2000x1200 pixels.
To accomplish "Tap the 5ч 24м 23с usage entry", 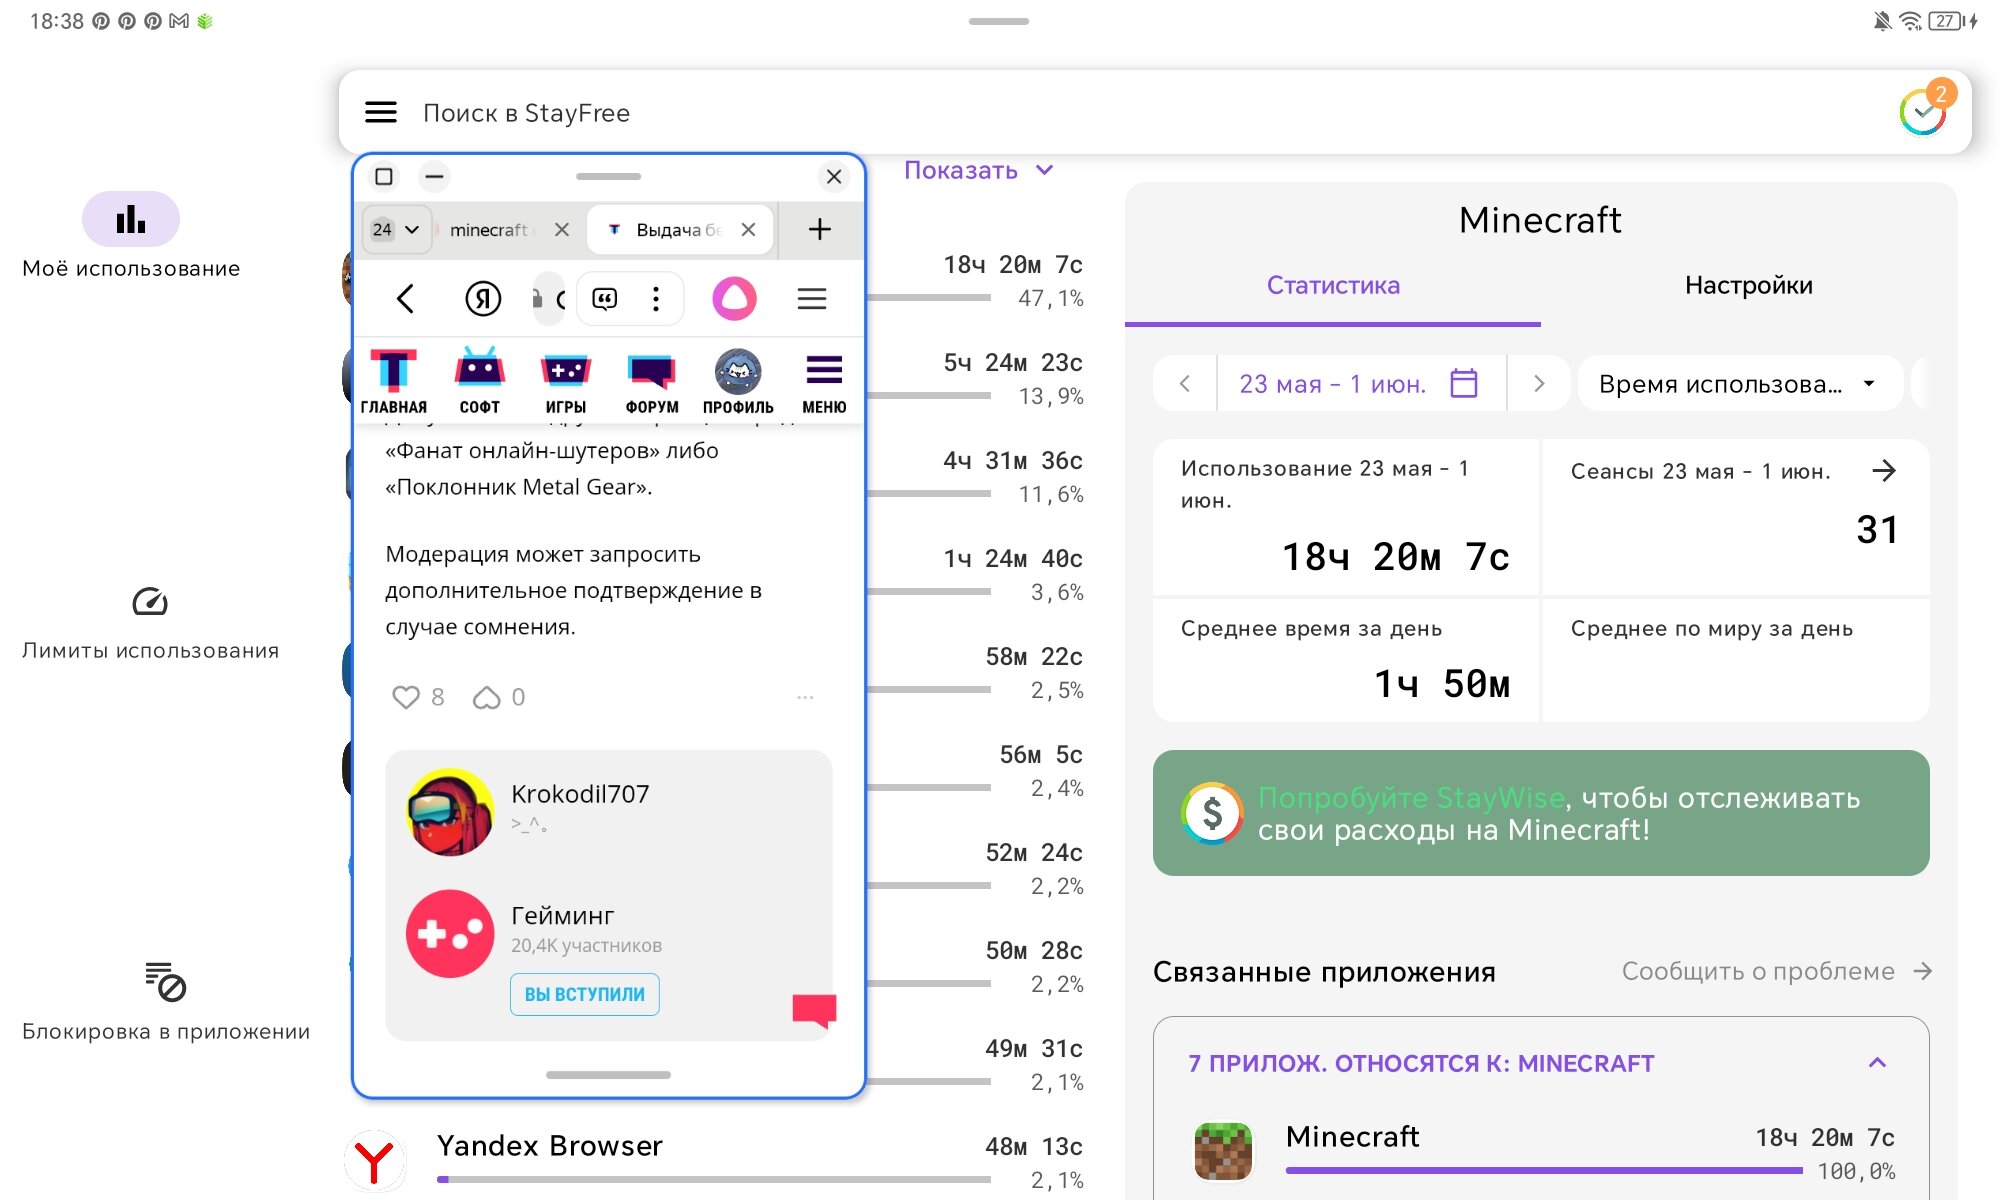I will pos(1013,378).
